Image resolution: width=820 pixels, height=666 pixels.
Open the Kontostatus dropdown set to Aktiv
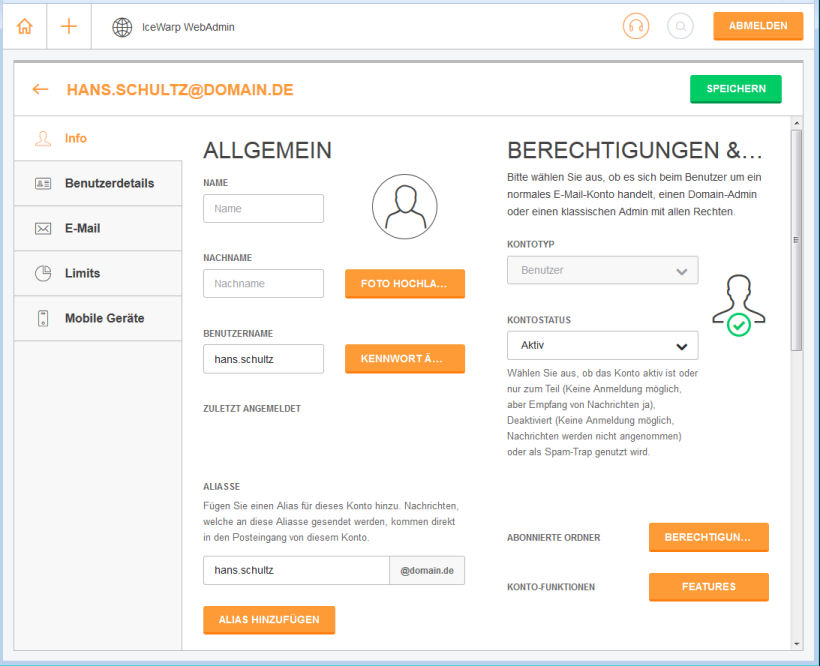(x=602, y=345)
